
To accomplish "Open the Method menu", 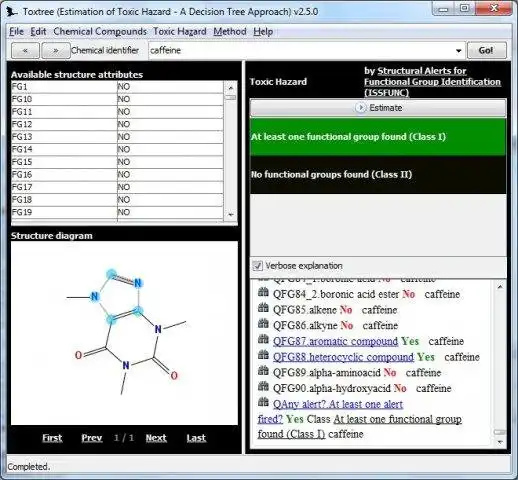I will tap(230, 32).
